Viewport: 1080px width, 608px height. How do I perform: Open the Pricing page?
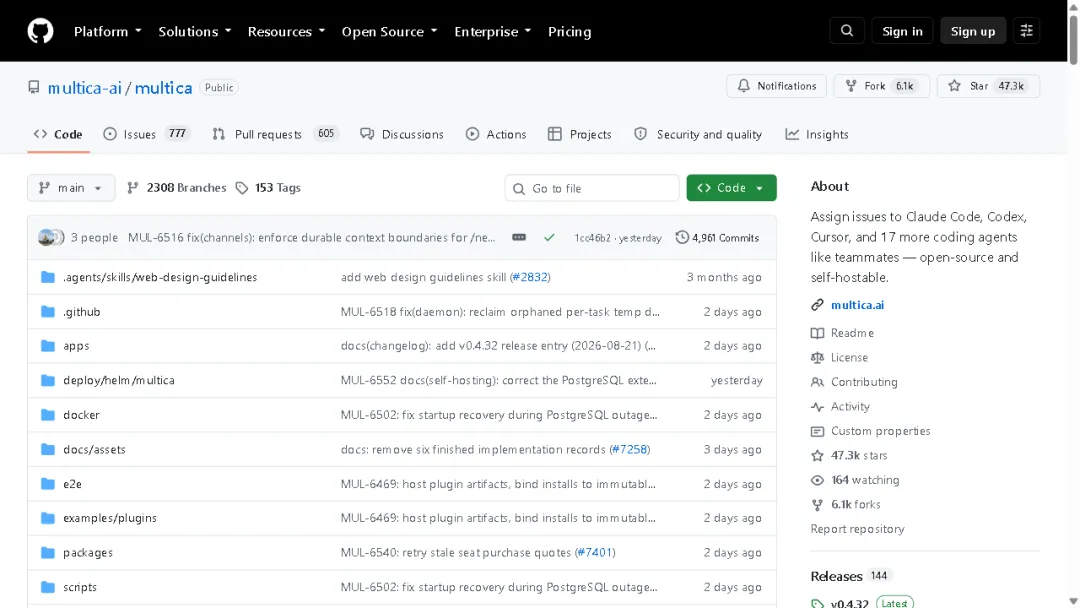(x=570, y=32)
